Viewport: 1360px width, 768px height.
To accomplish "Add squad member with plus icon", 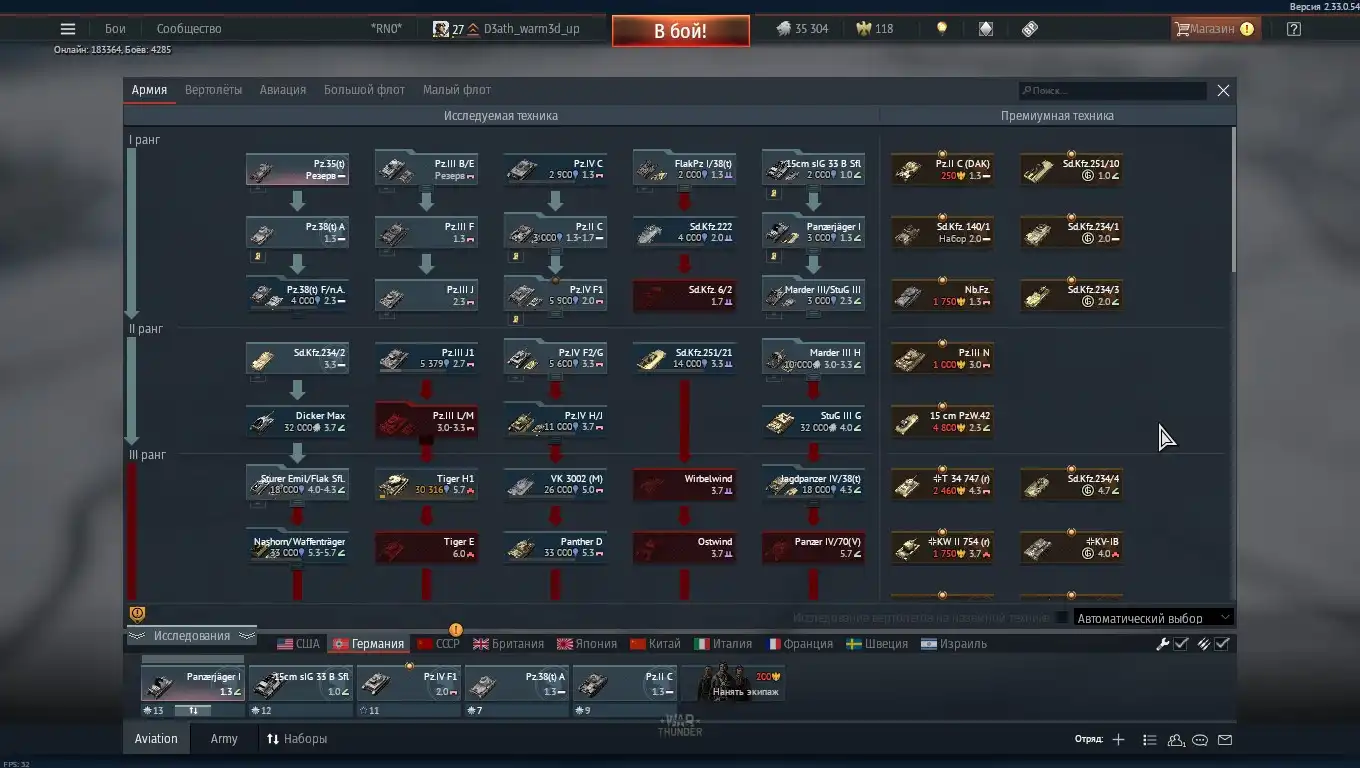I will click(1118, 740).
